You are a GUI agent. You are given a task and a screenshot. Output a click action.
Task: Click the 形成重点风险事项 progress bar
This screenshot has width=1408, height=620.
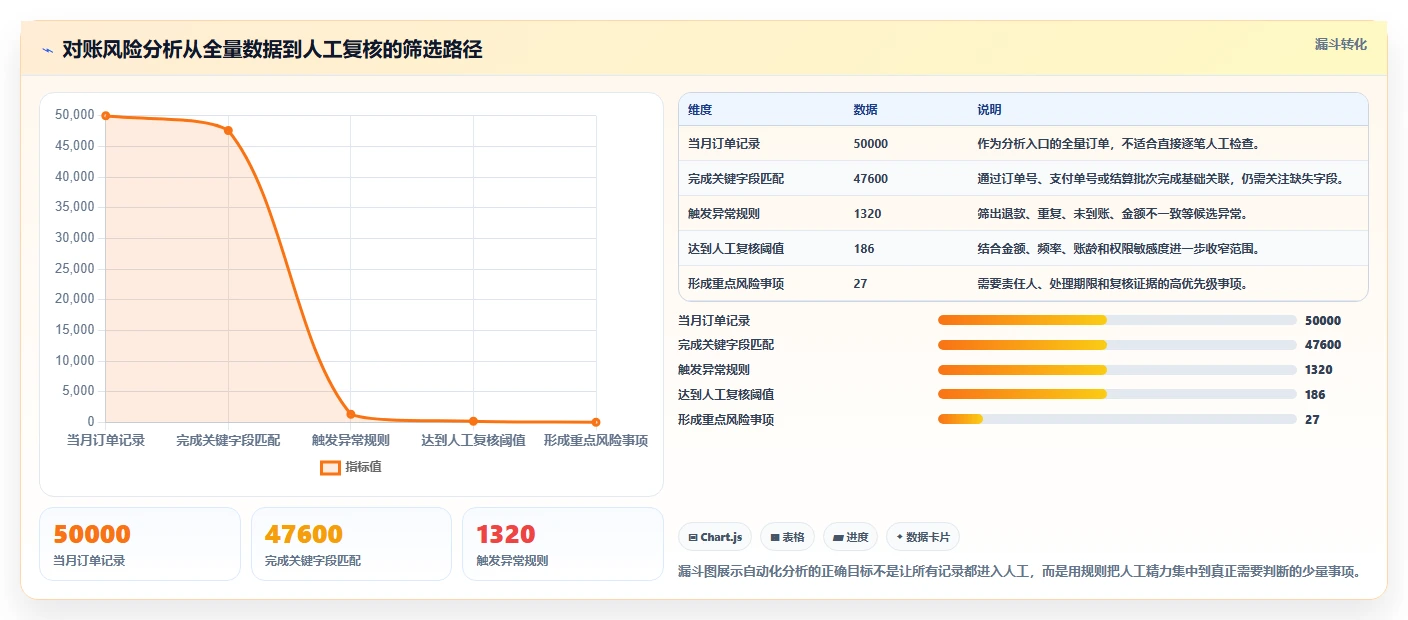pyautogui.click(x=1117, y=419)
